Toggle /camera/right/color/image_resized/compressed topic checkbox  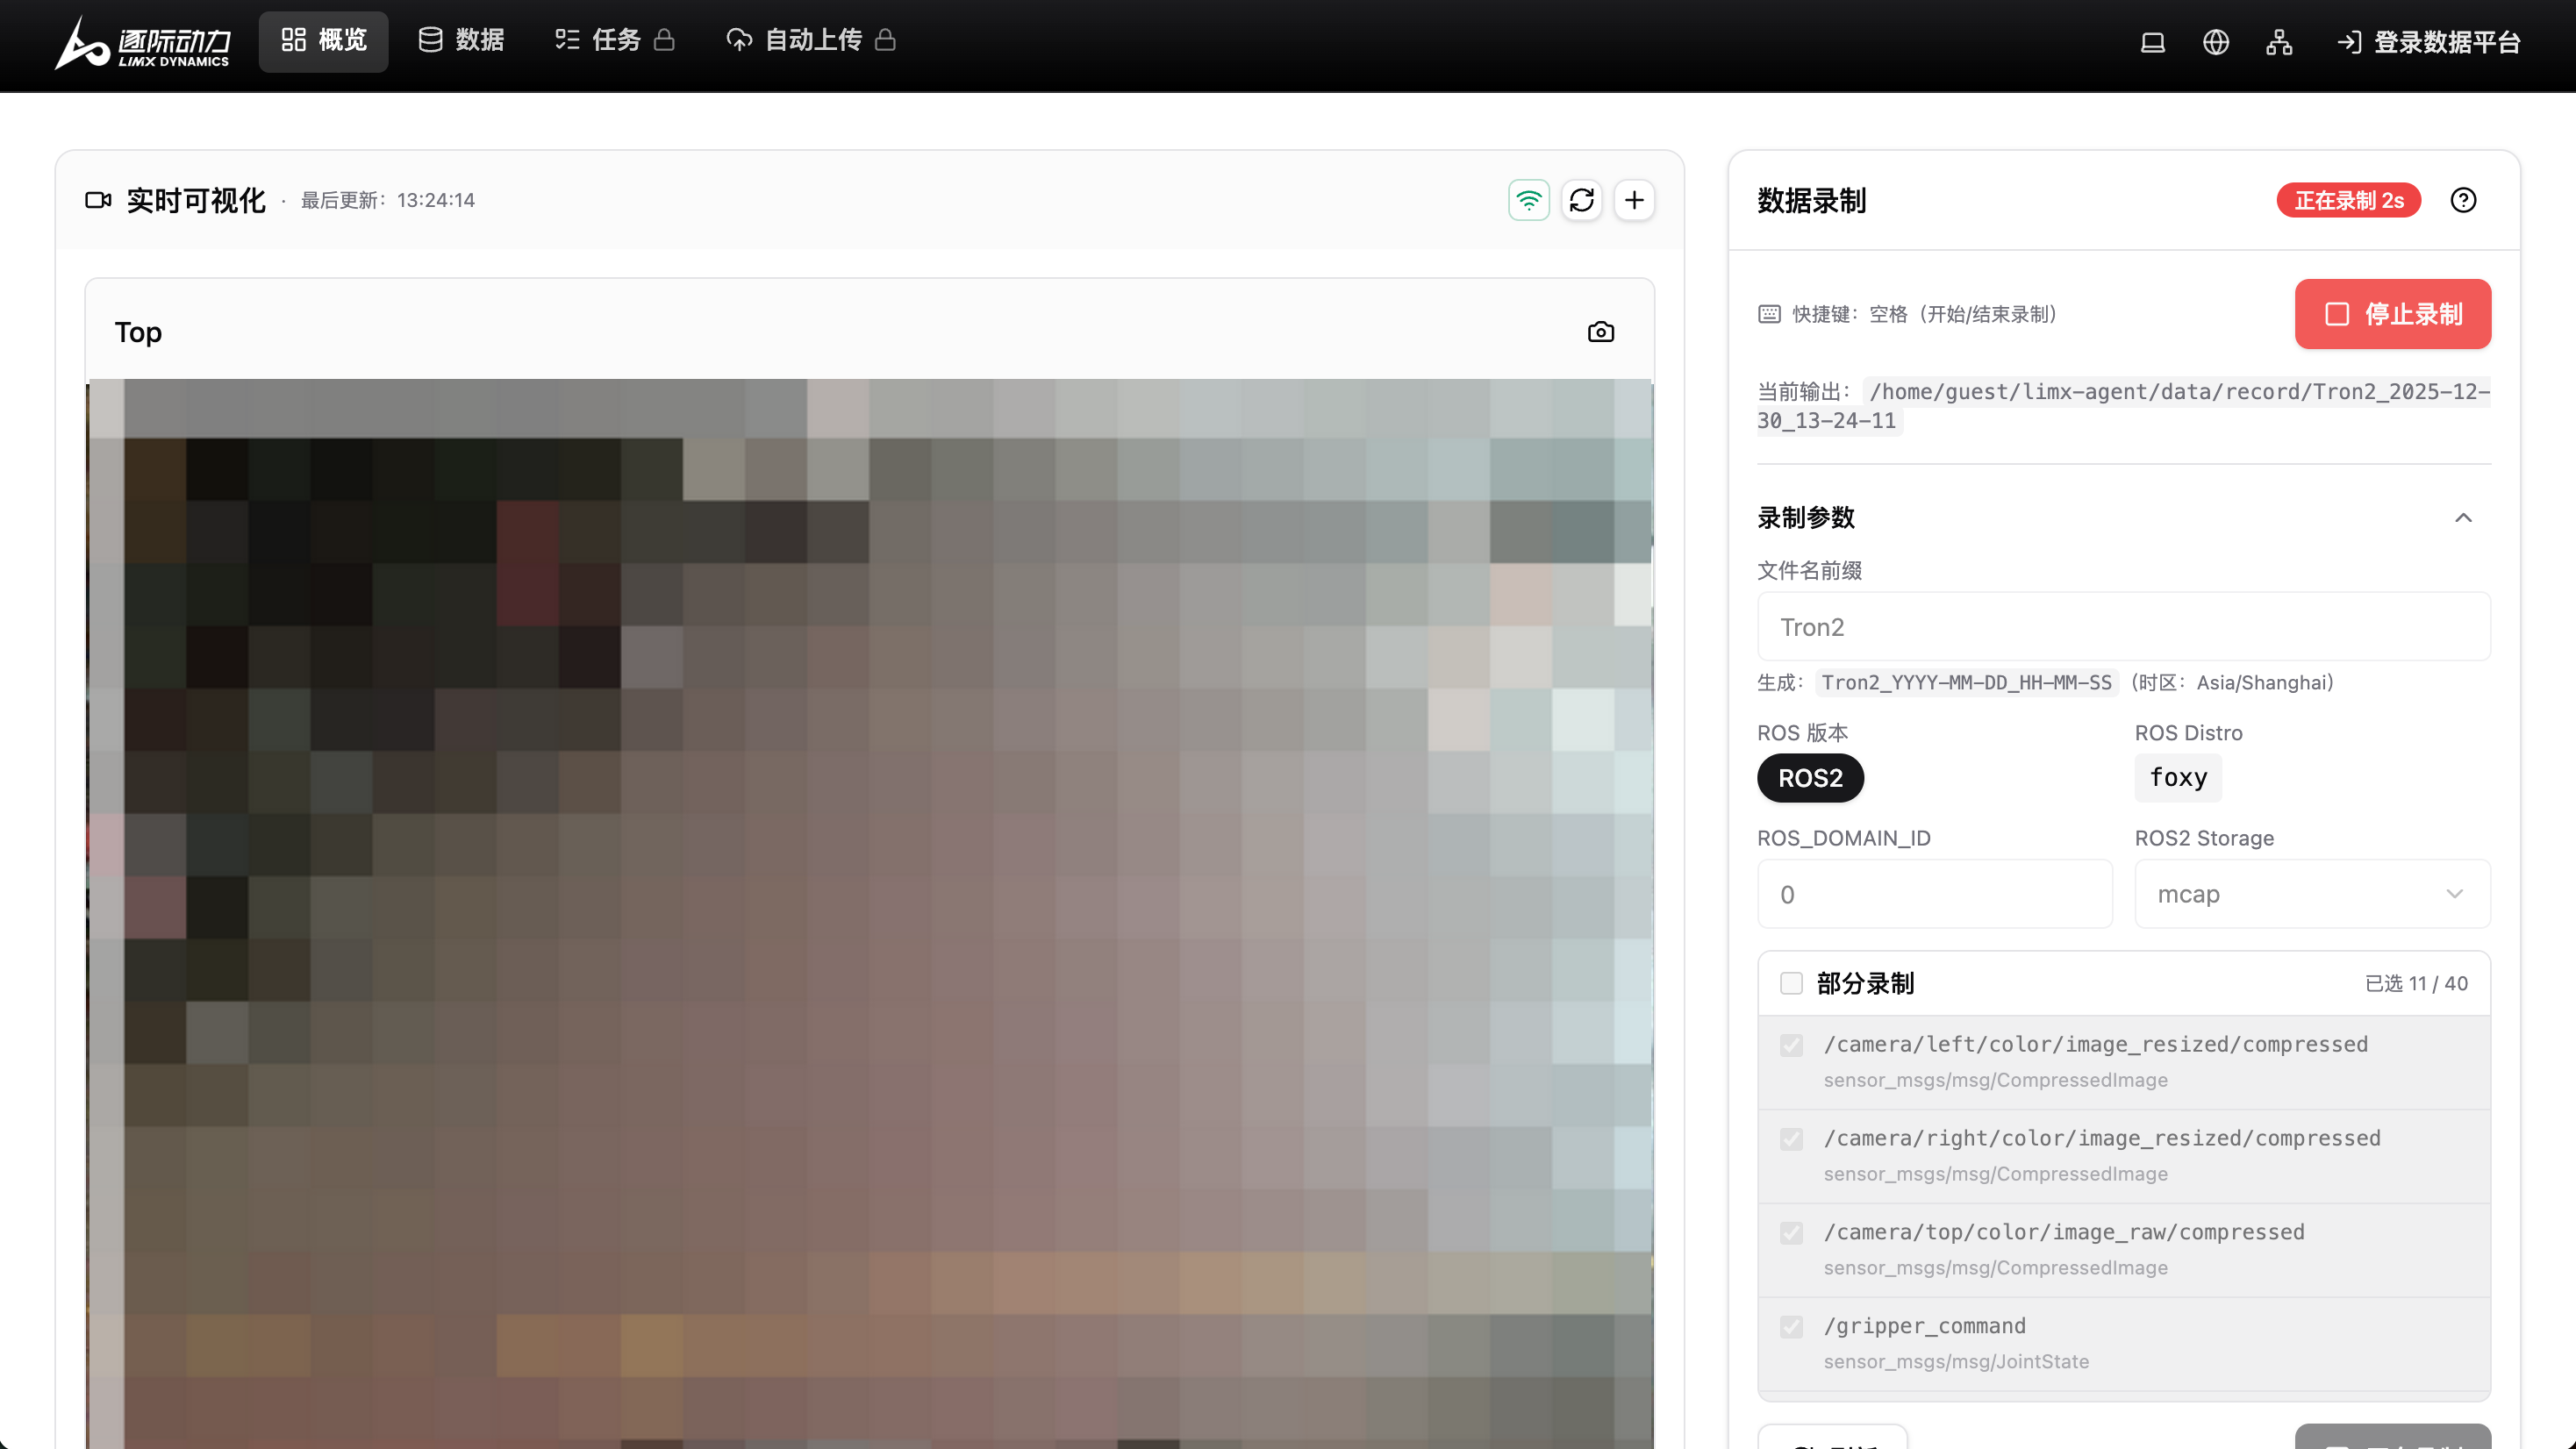(x=1791, y=1140)
